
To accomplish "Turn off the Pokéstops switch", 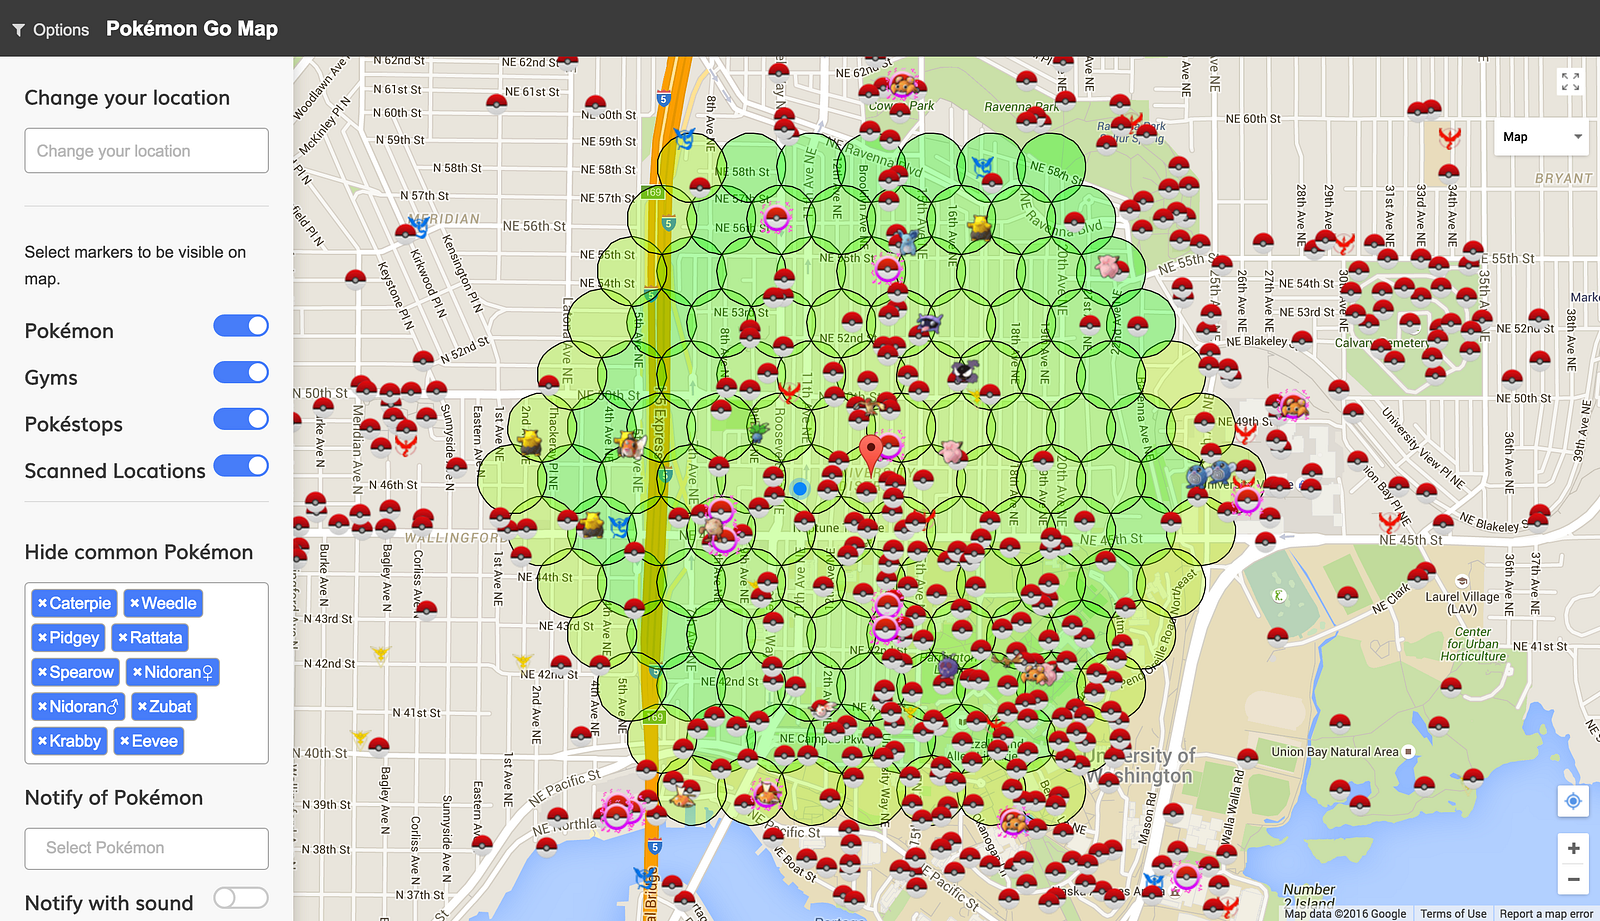I will (241, 419).
